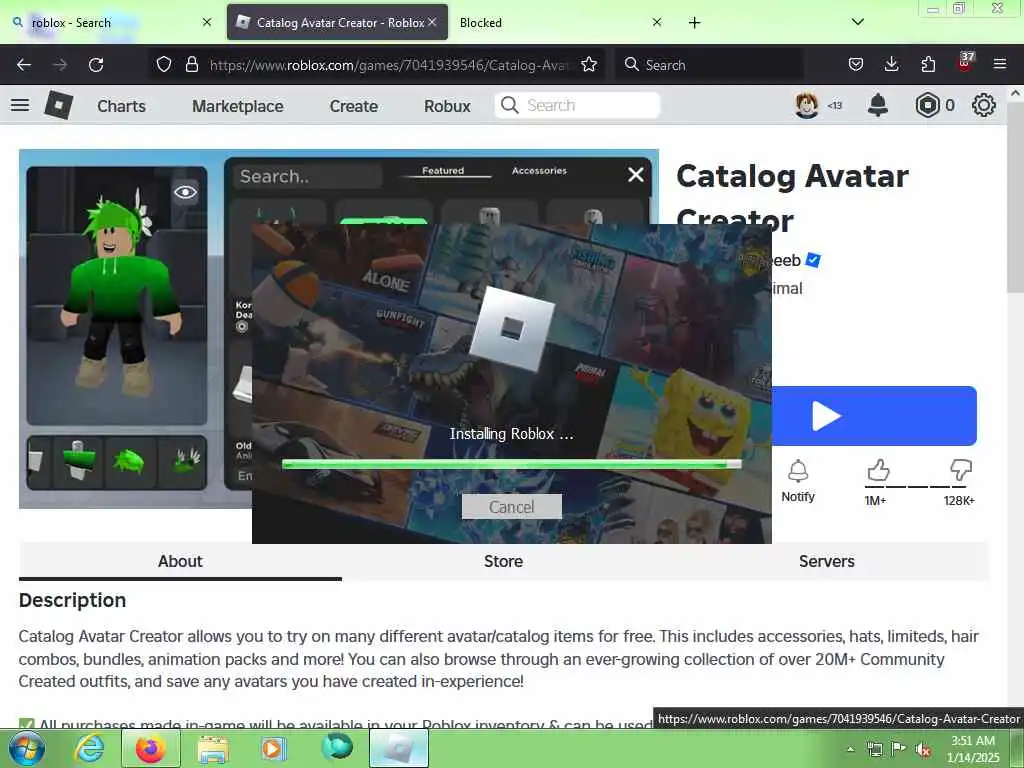Click the blue Play button
The width and height of the screenshot is (1024, 768).
874,416
